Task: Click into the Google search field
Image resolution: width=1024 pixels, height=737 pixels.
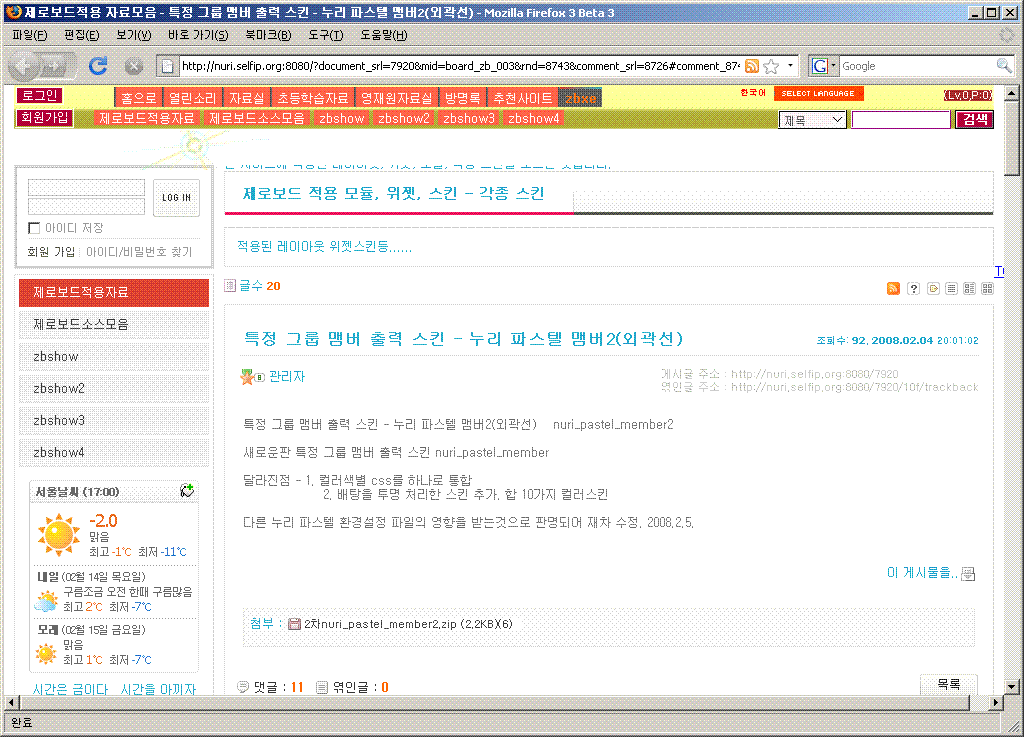Action: pyautogui.click(x=917, y=66)
